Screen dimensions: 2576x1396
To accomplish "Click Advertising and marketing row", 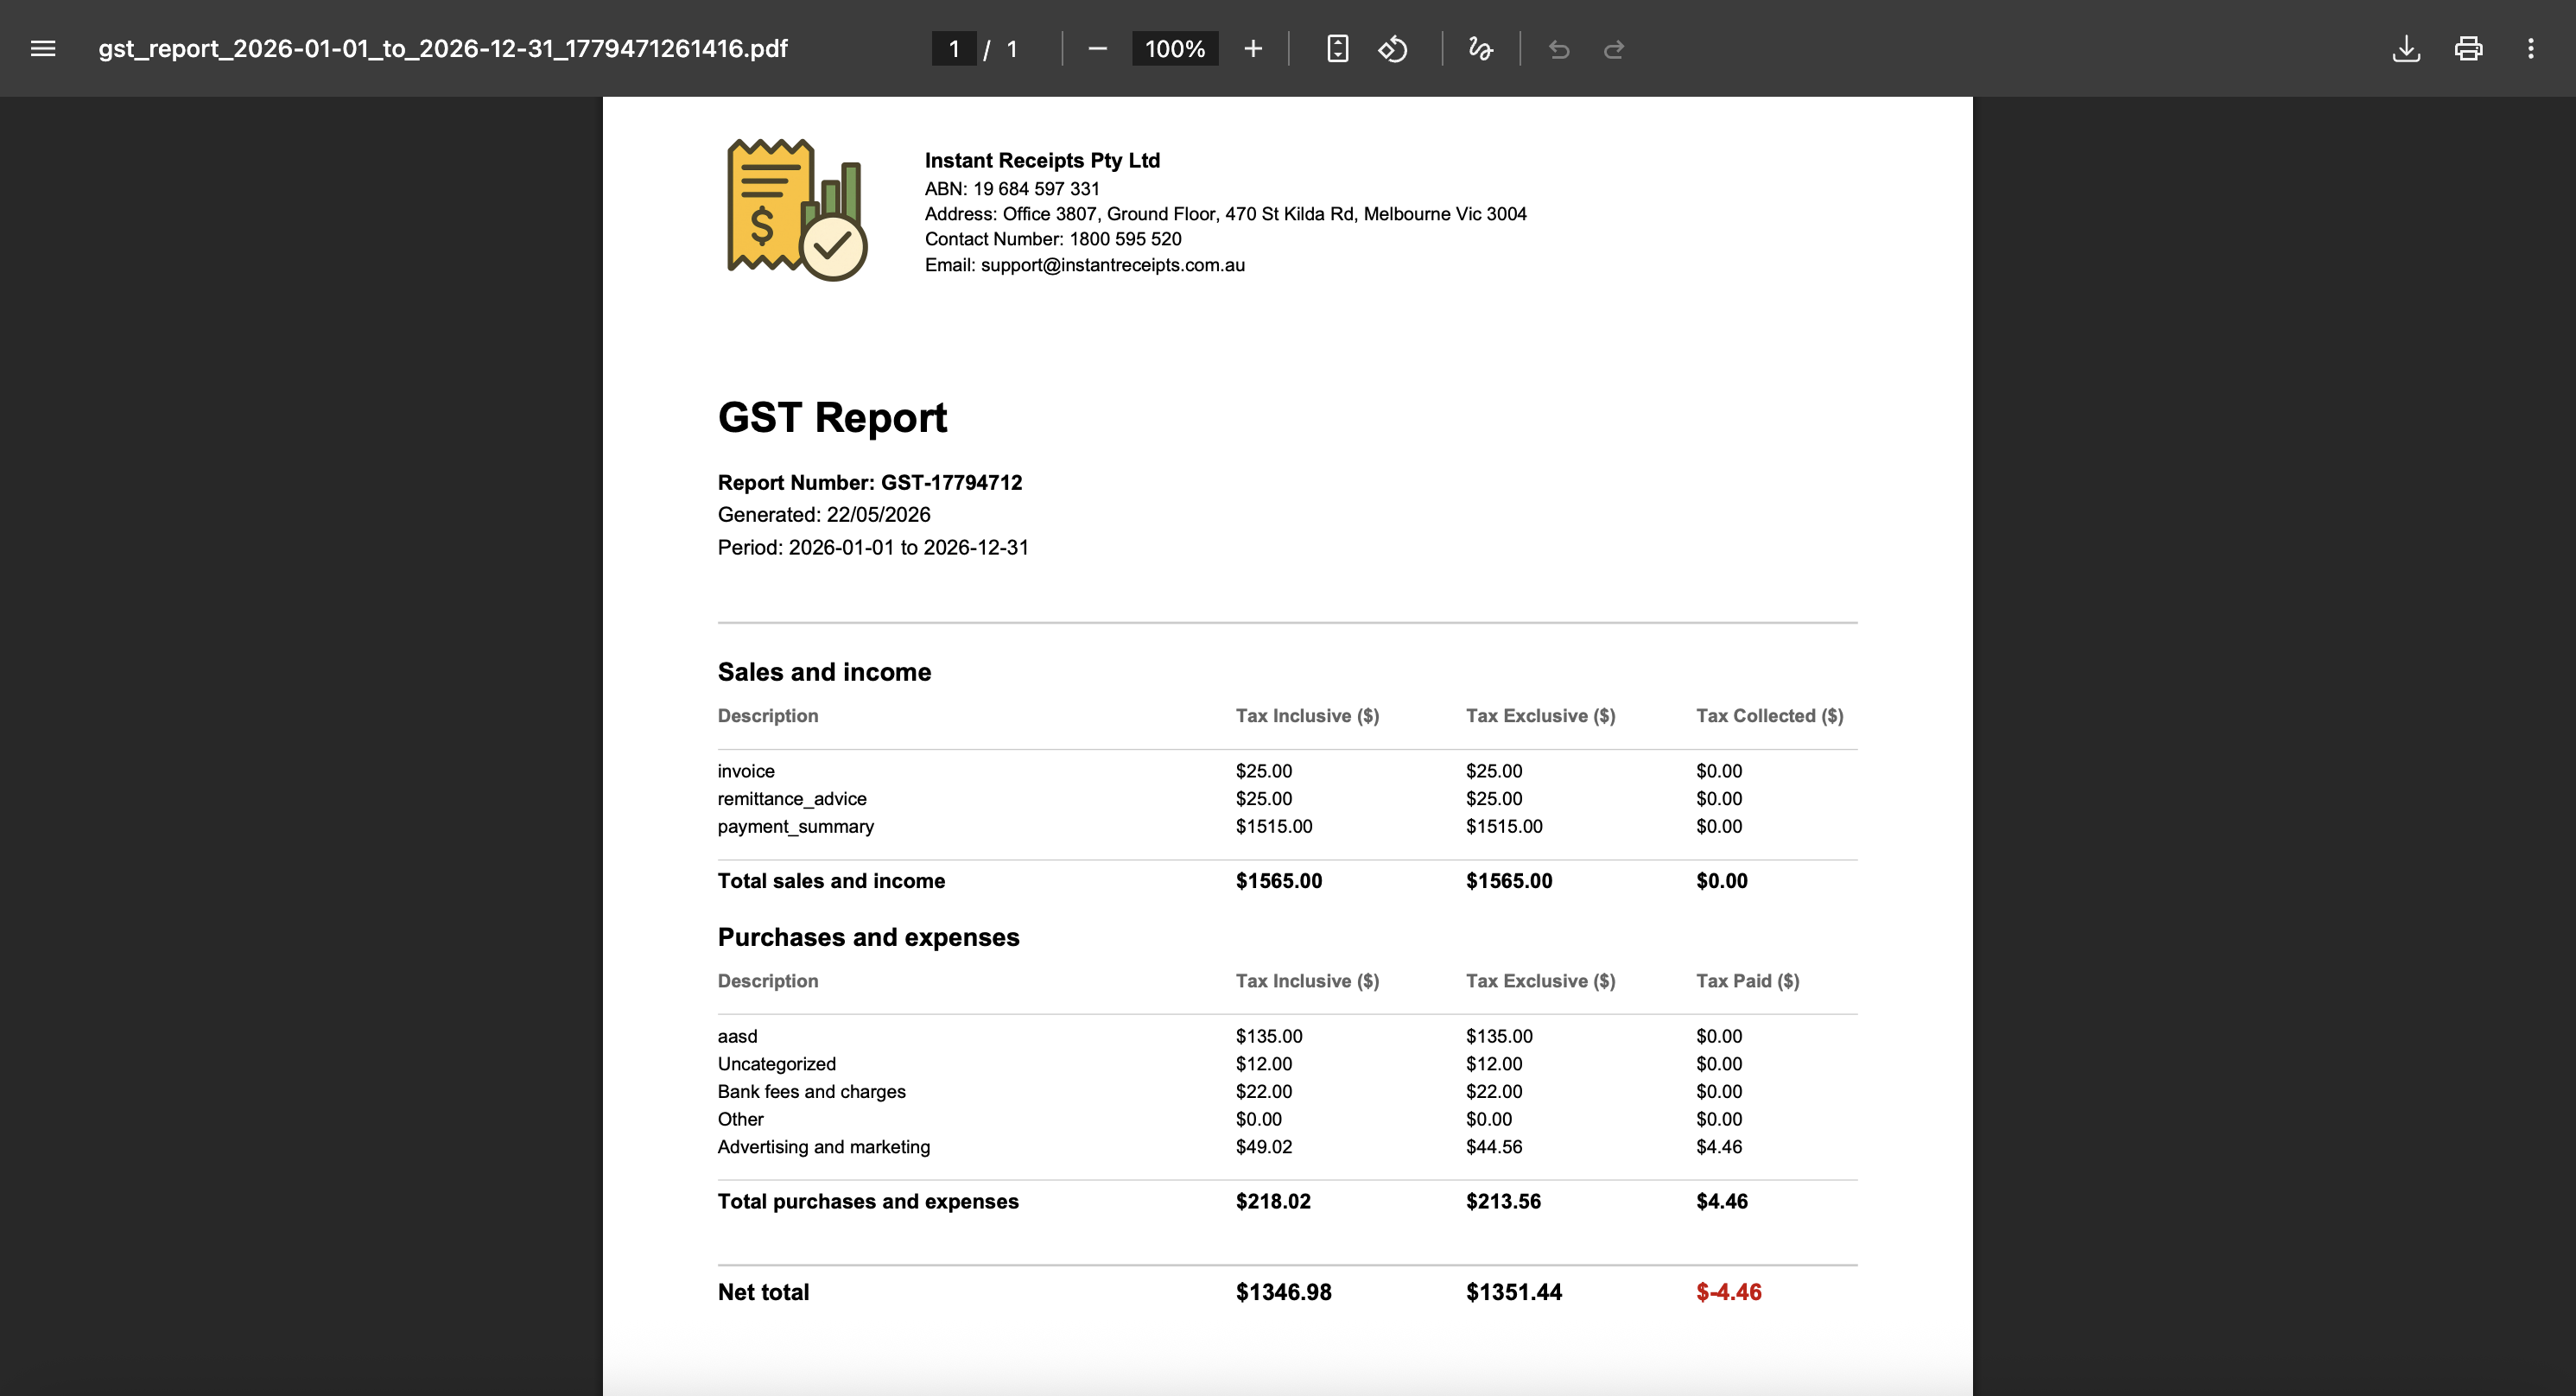I will pos(823,1147).
